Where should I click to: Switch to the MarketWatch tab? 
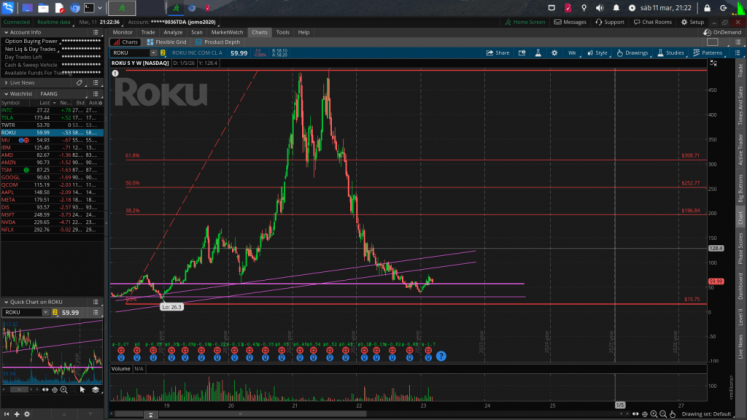(227, 32)
